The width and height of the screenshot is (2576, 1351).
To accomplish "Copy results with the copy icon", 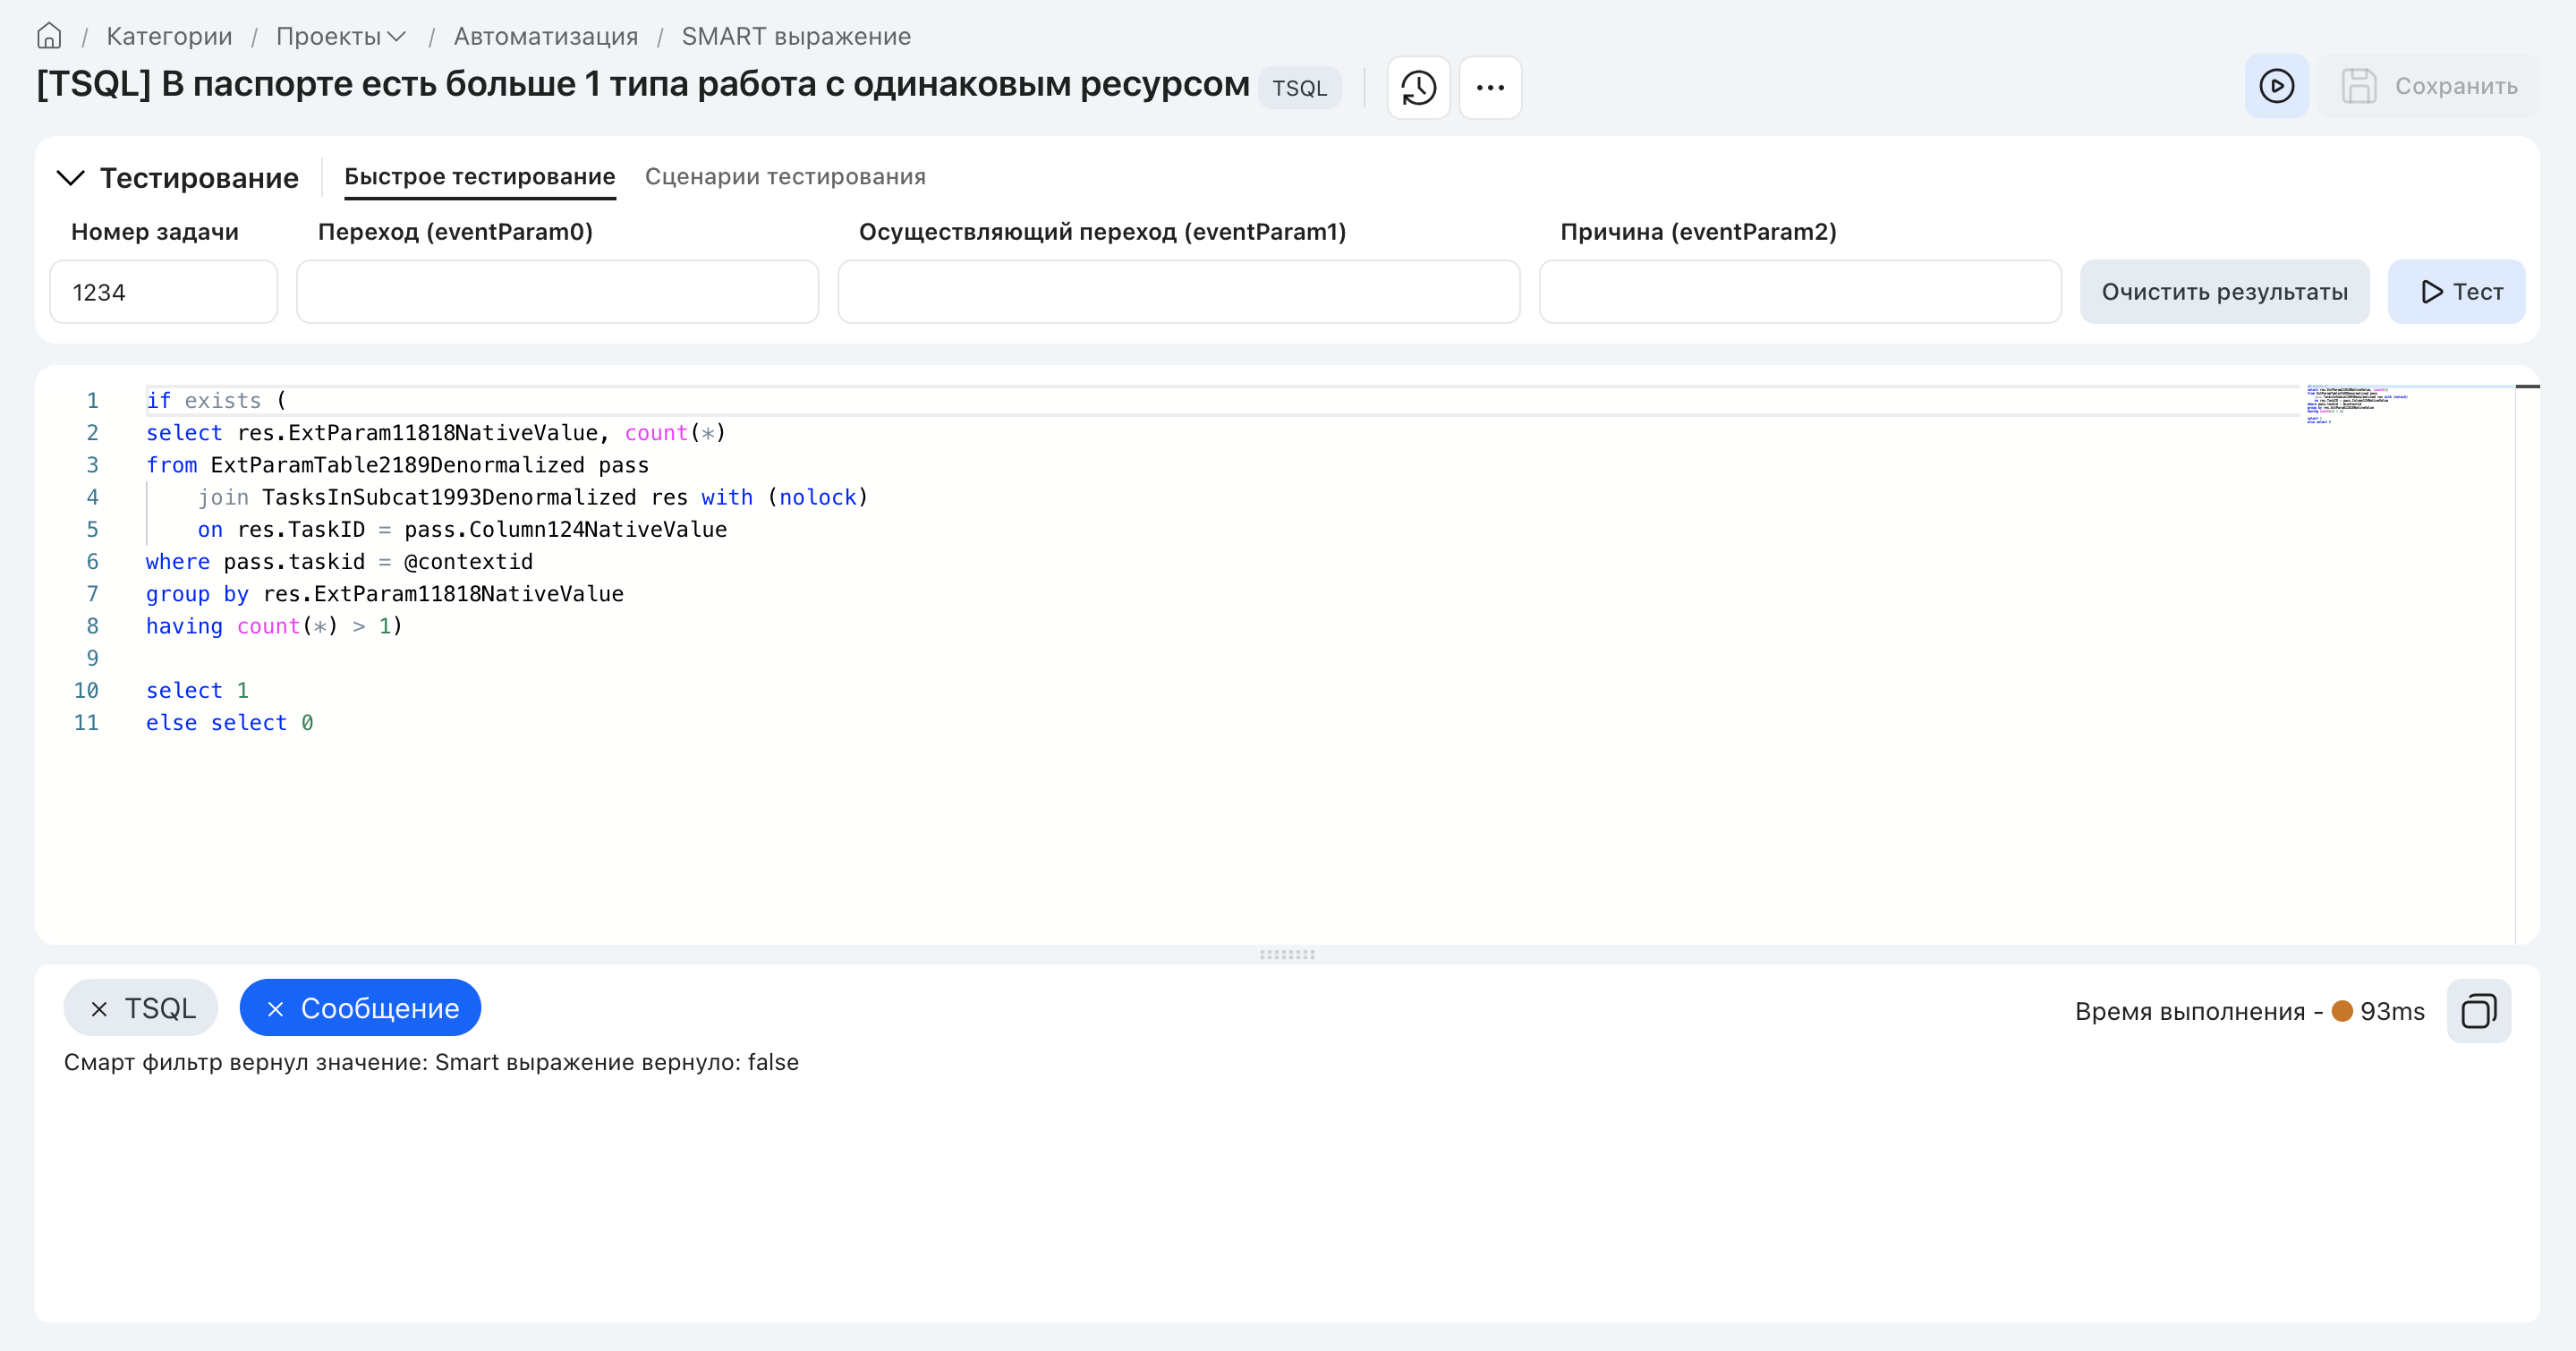I will pyautogui.click(x=2478, y=1011).
